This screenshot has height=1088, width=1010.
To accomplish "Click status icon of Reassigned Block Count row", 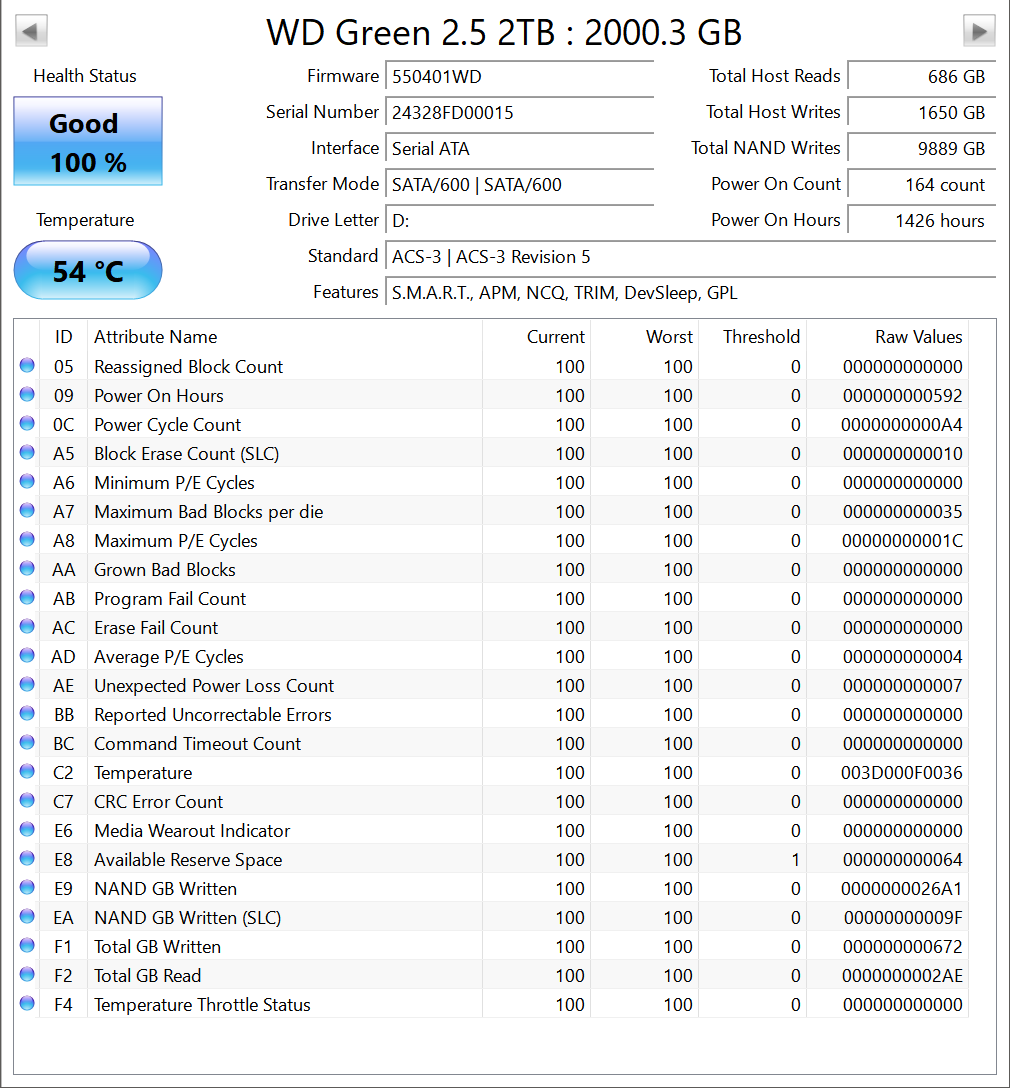I will point(27,365).
